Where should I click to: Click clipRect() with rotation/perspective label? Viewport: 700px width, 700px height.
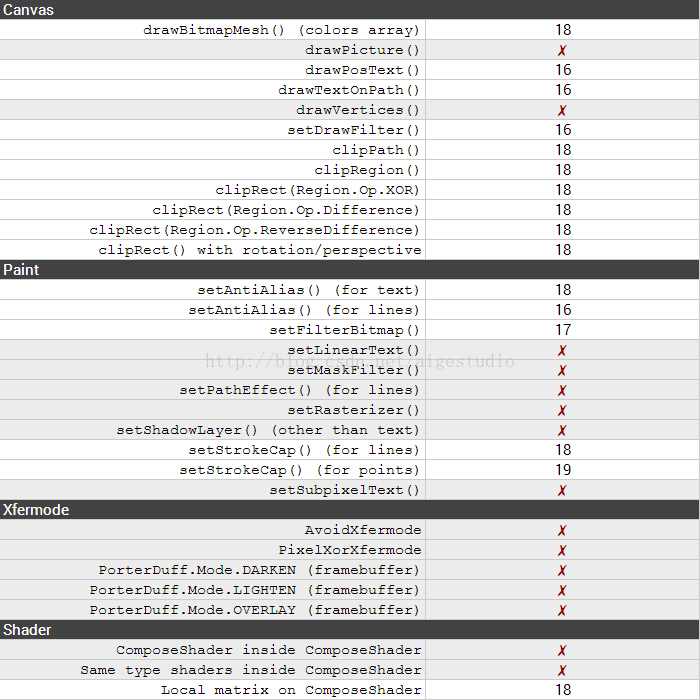tap(259, 250)
